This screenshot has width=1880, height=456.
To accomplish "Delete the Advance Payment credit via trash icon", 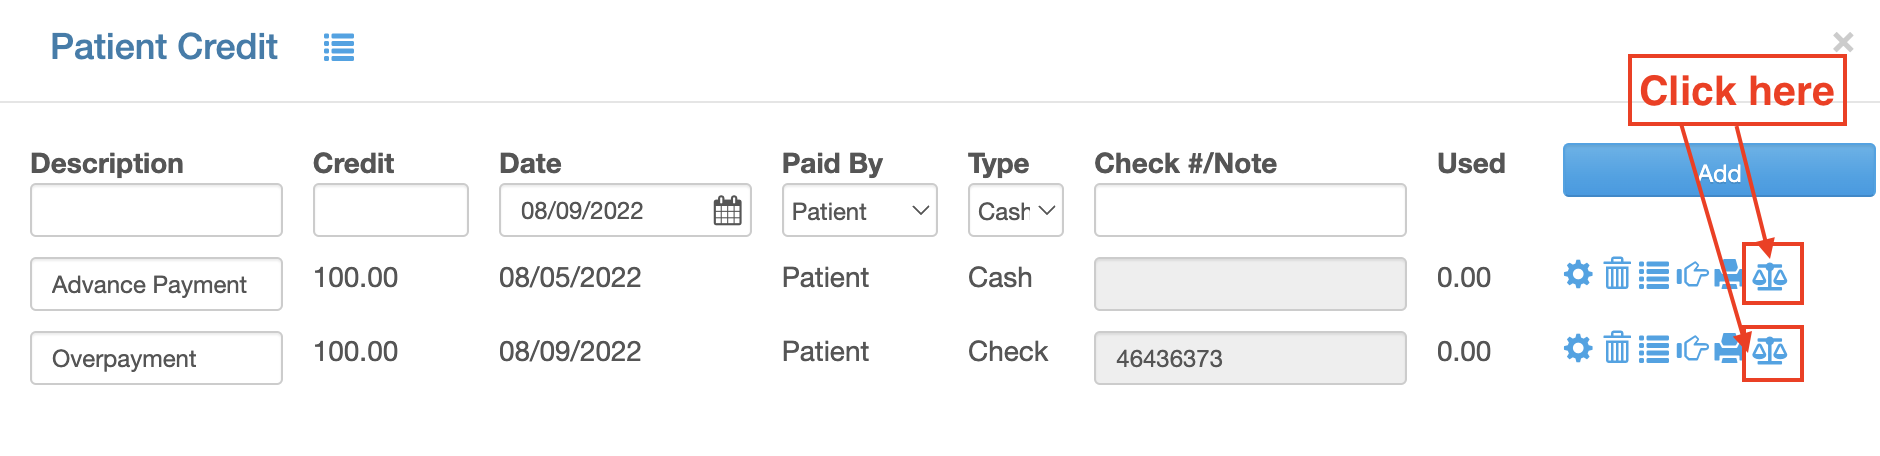I will (x=1617, y=274).
